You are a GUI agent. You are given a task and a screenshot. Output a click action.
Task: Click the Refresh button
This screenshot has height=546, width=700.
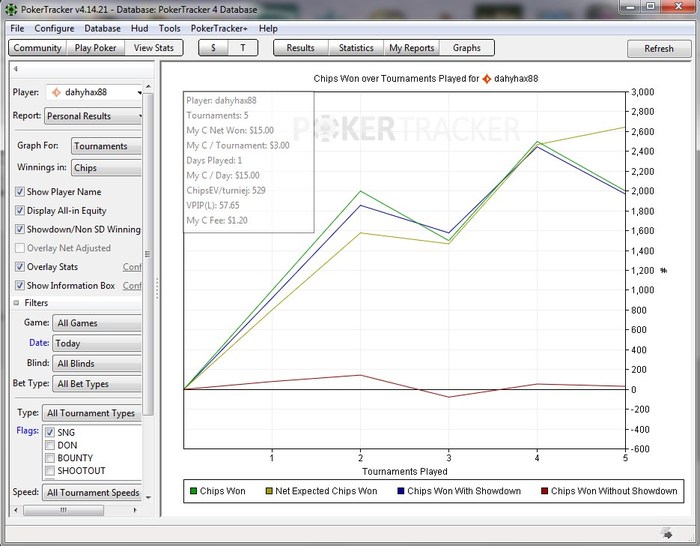[659, 49]
